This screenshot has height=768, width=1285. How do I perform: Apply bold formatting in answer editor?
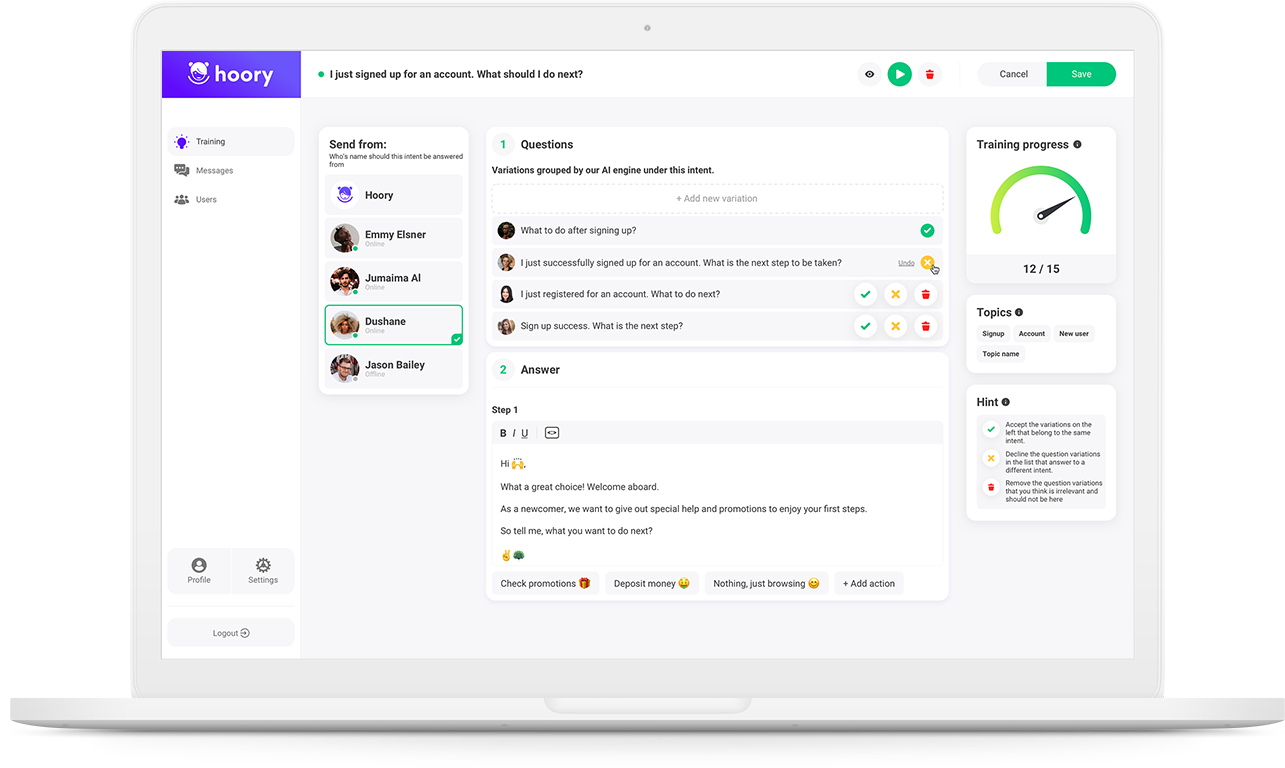tap(503, 433)
